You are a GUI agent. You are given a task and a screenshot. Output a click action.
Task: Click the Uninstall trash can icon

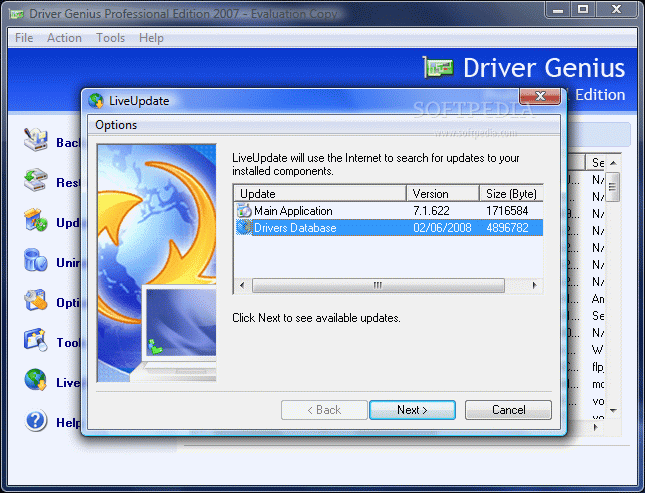pos(35,260)
